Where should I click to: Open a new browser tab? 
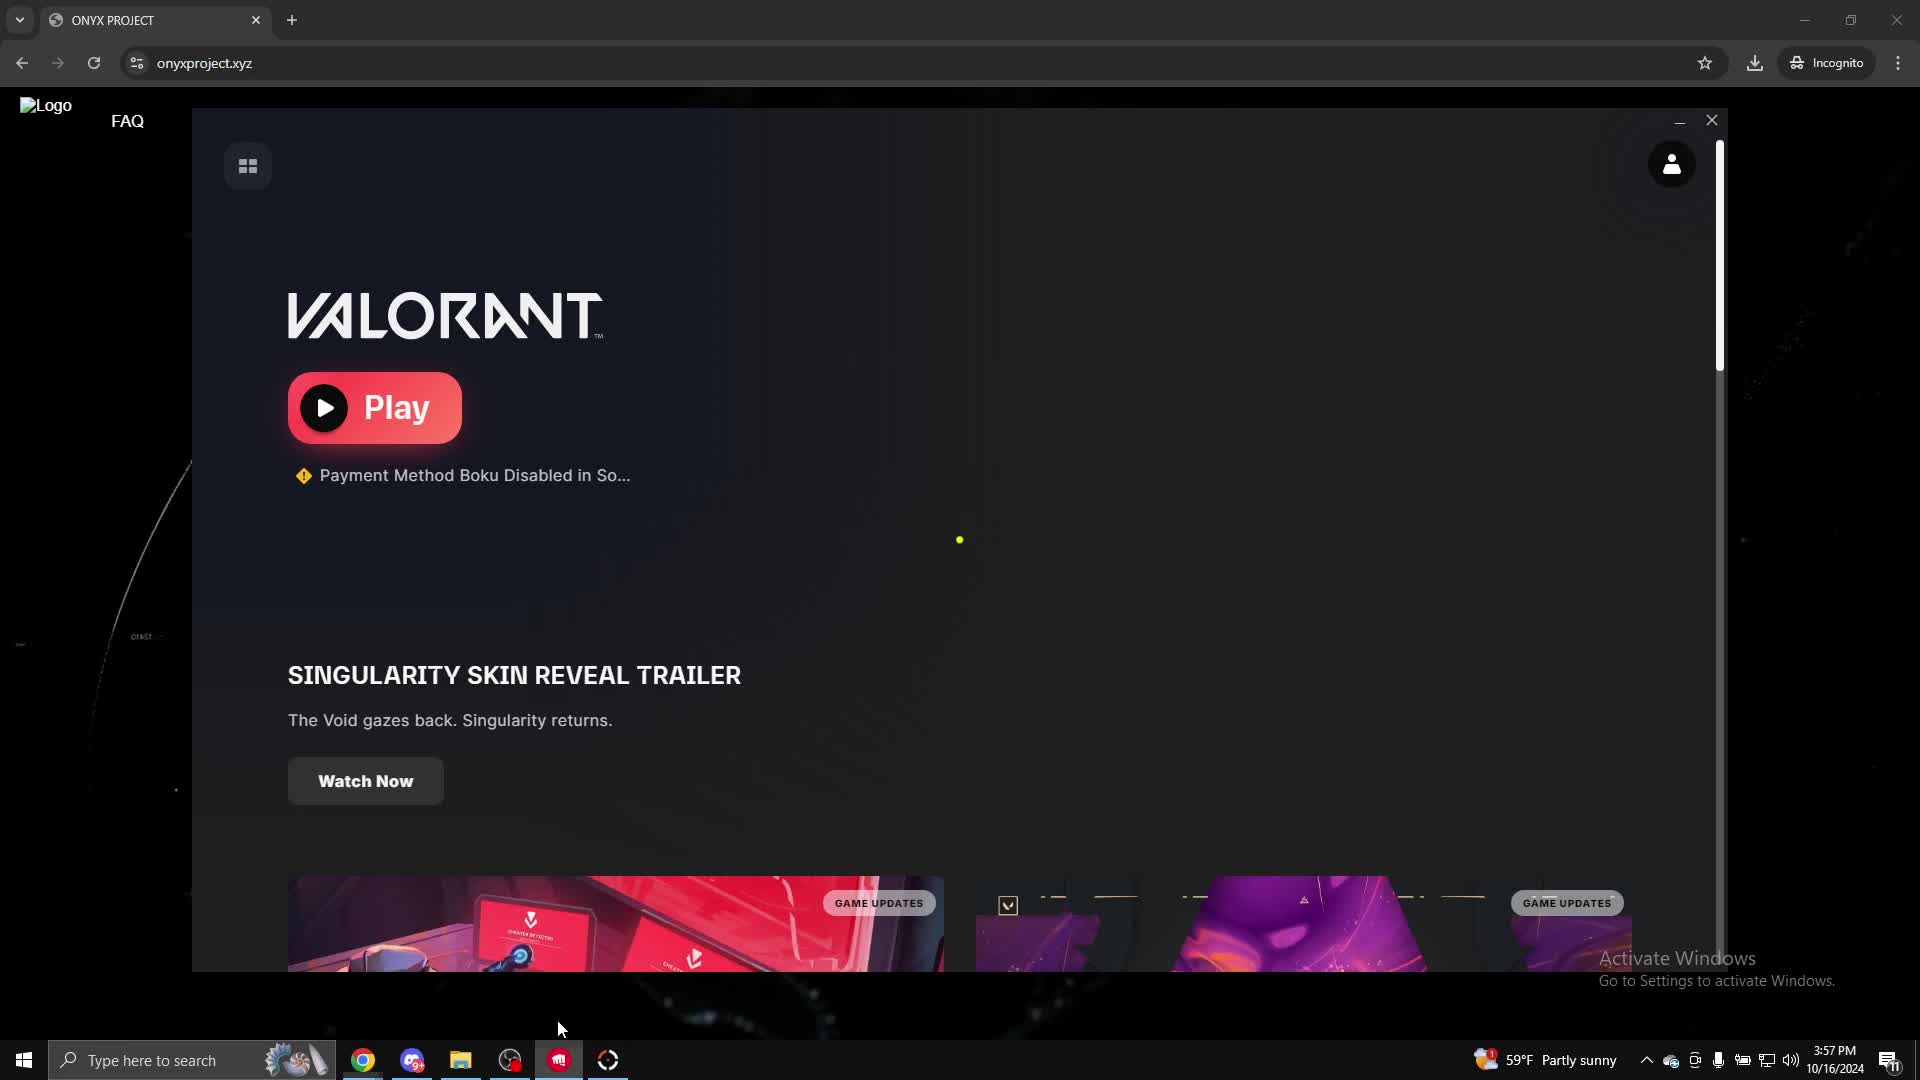click(292, 20)
